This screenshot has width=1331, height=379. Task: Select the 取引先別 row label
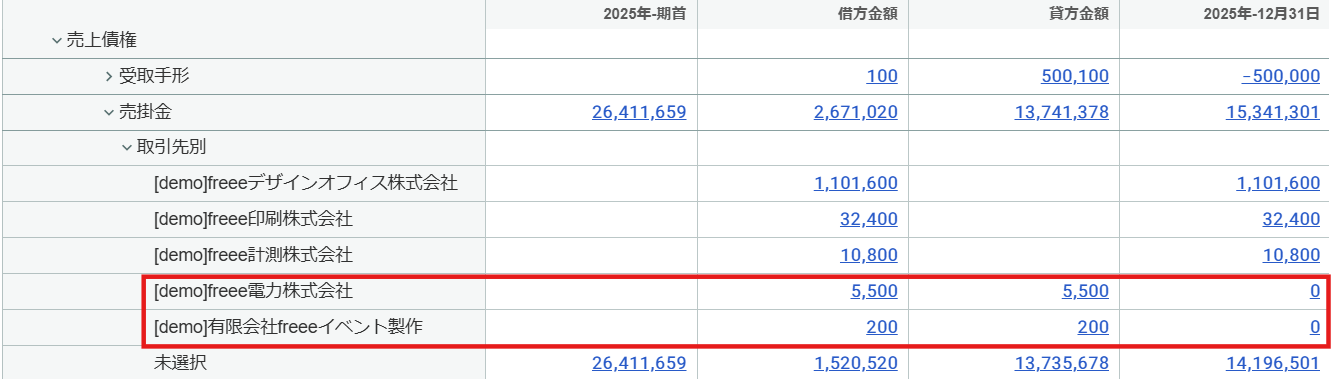coord(171,148)
